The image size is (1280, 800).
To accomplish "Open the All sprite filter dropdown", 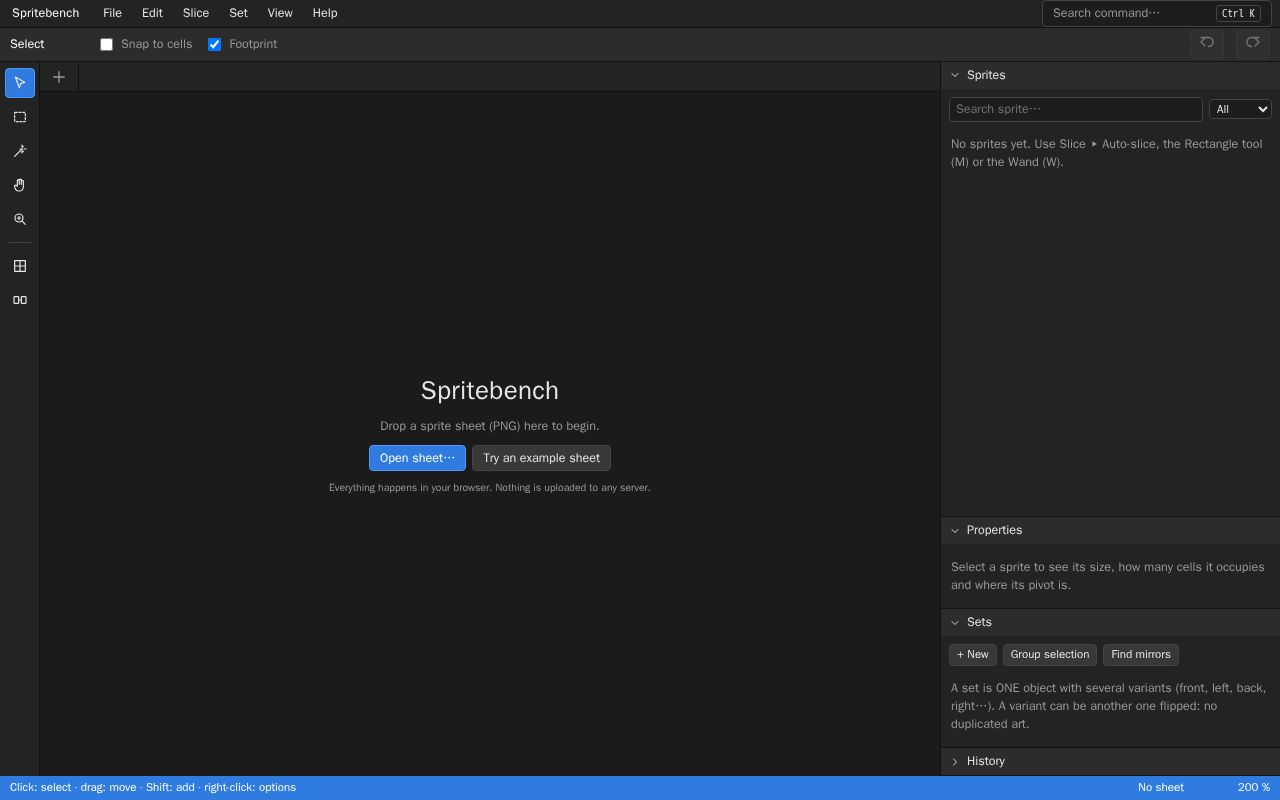I will point(1240,109).
